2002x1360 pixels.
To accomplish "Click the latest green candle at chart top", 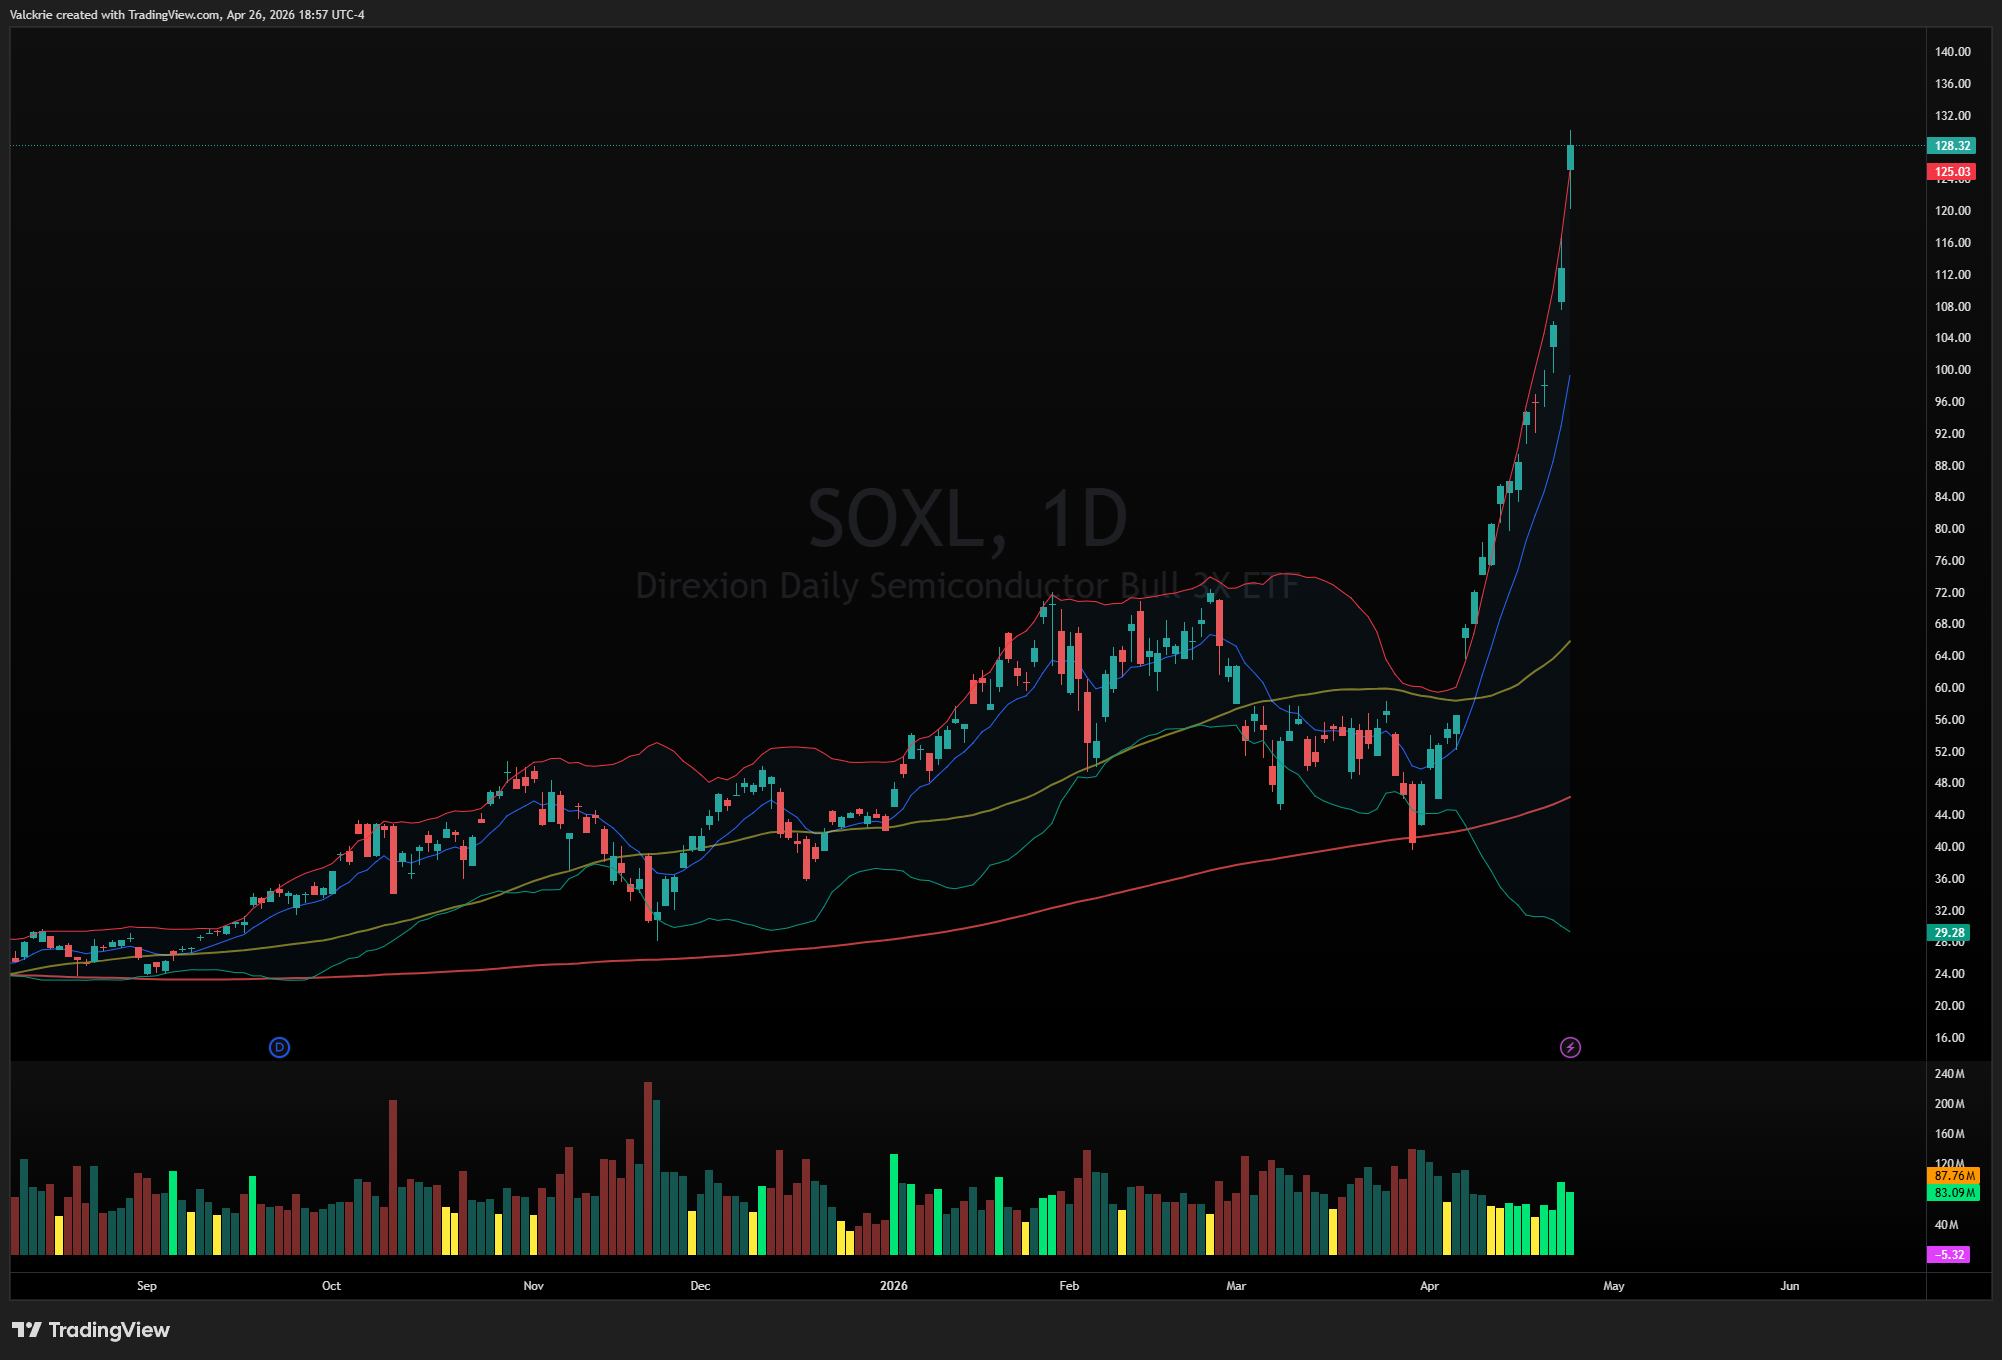I will pyautogui.click(x=1570, y=157).
